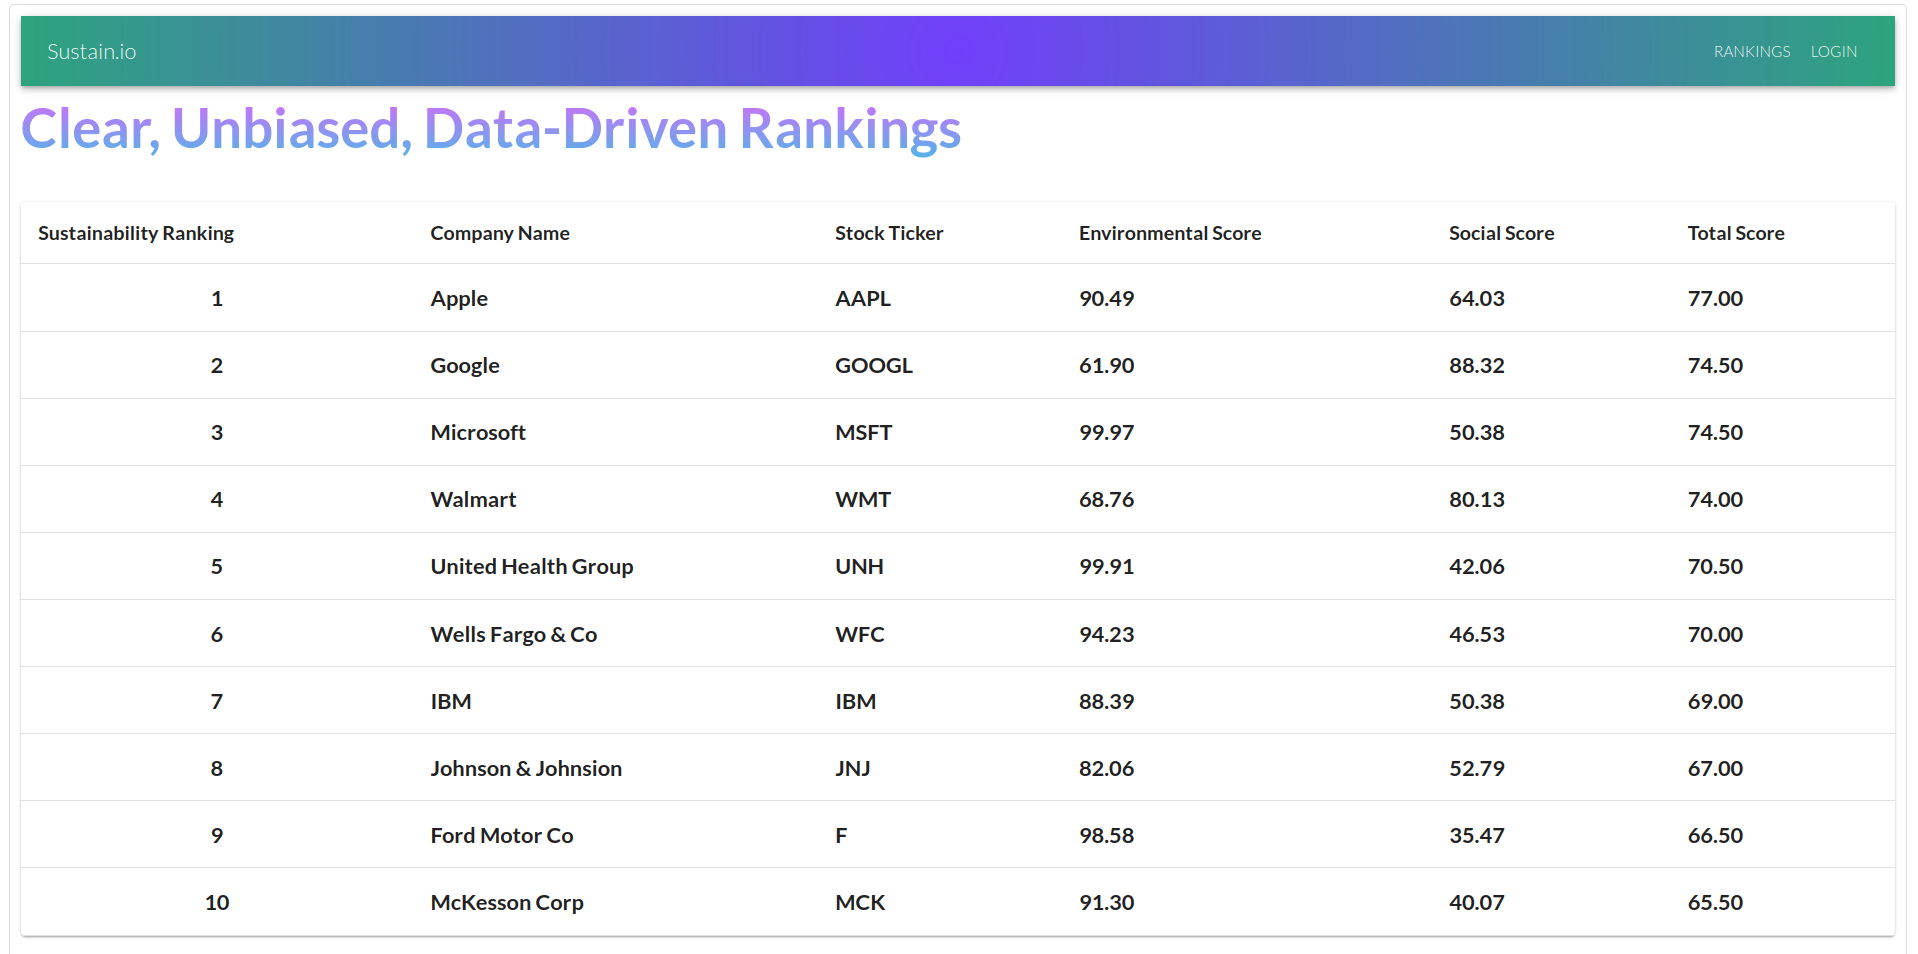Click Wells Fargo's environmental score 94.23
Screen dimensions: 1918x954
click(1106, 635)
